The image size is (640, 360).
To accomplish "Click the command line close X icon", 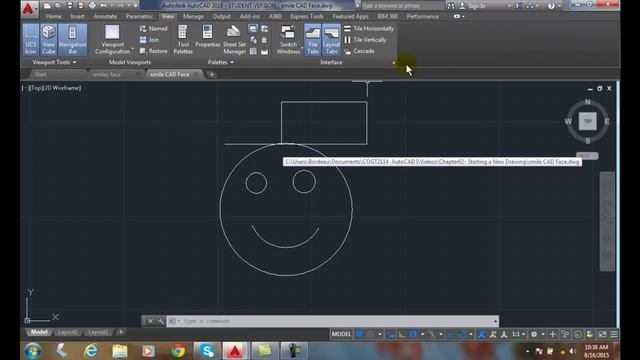I will coord(150,321).
